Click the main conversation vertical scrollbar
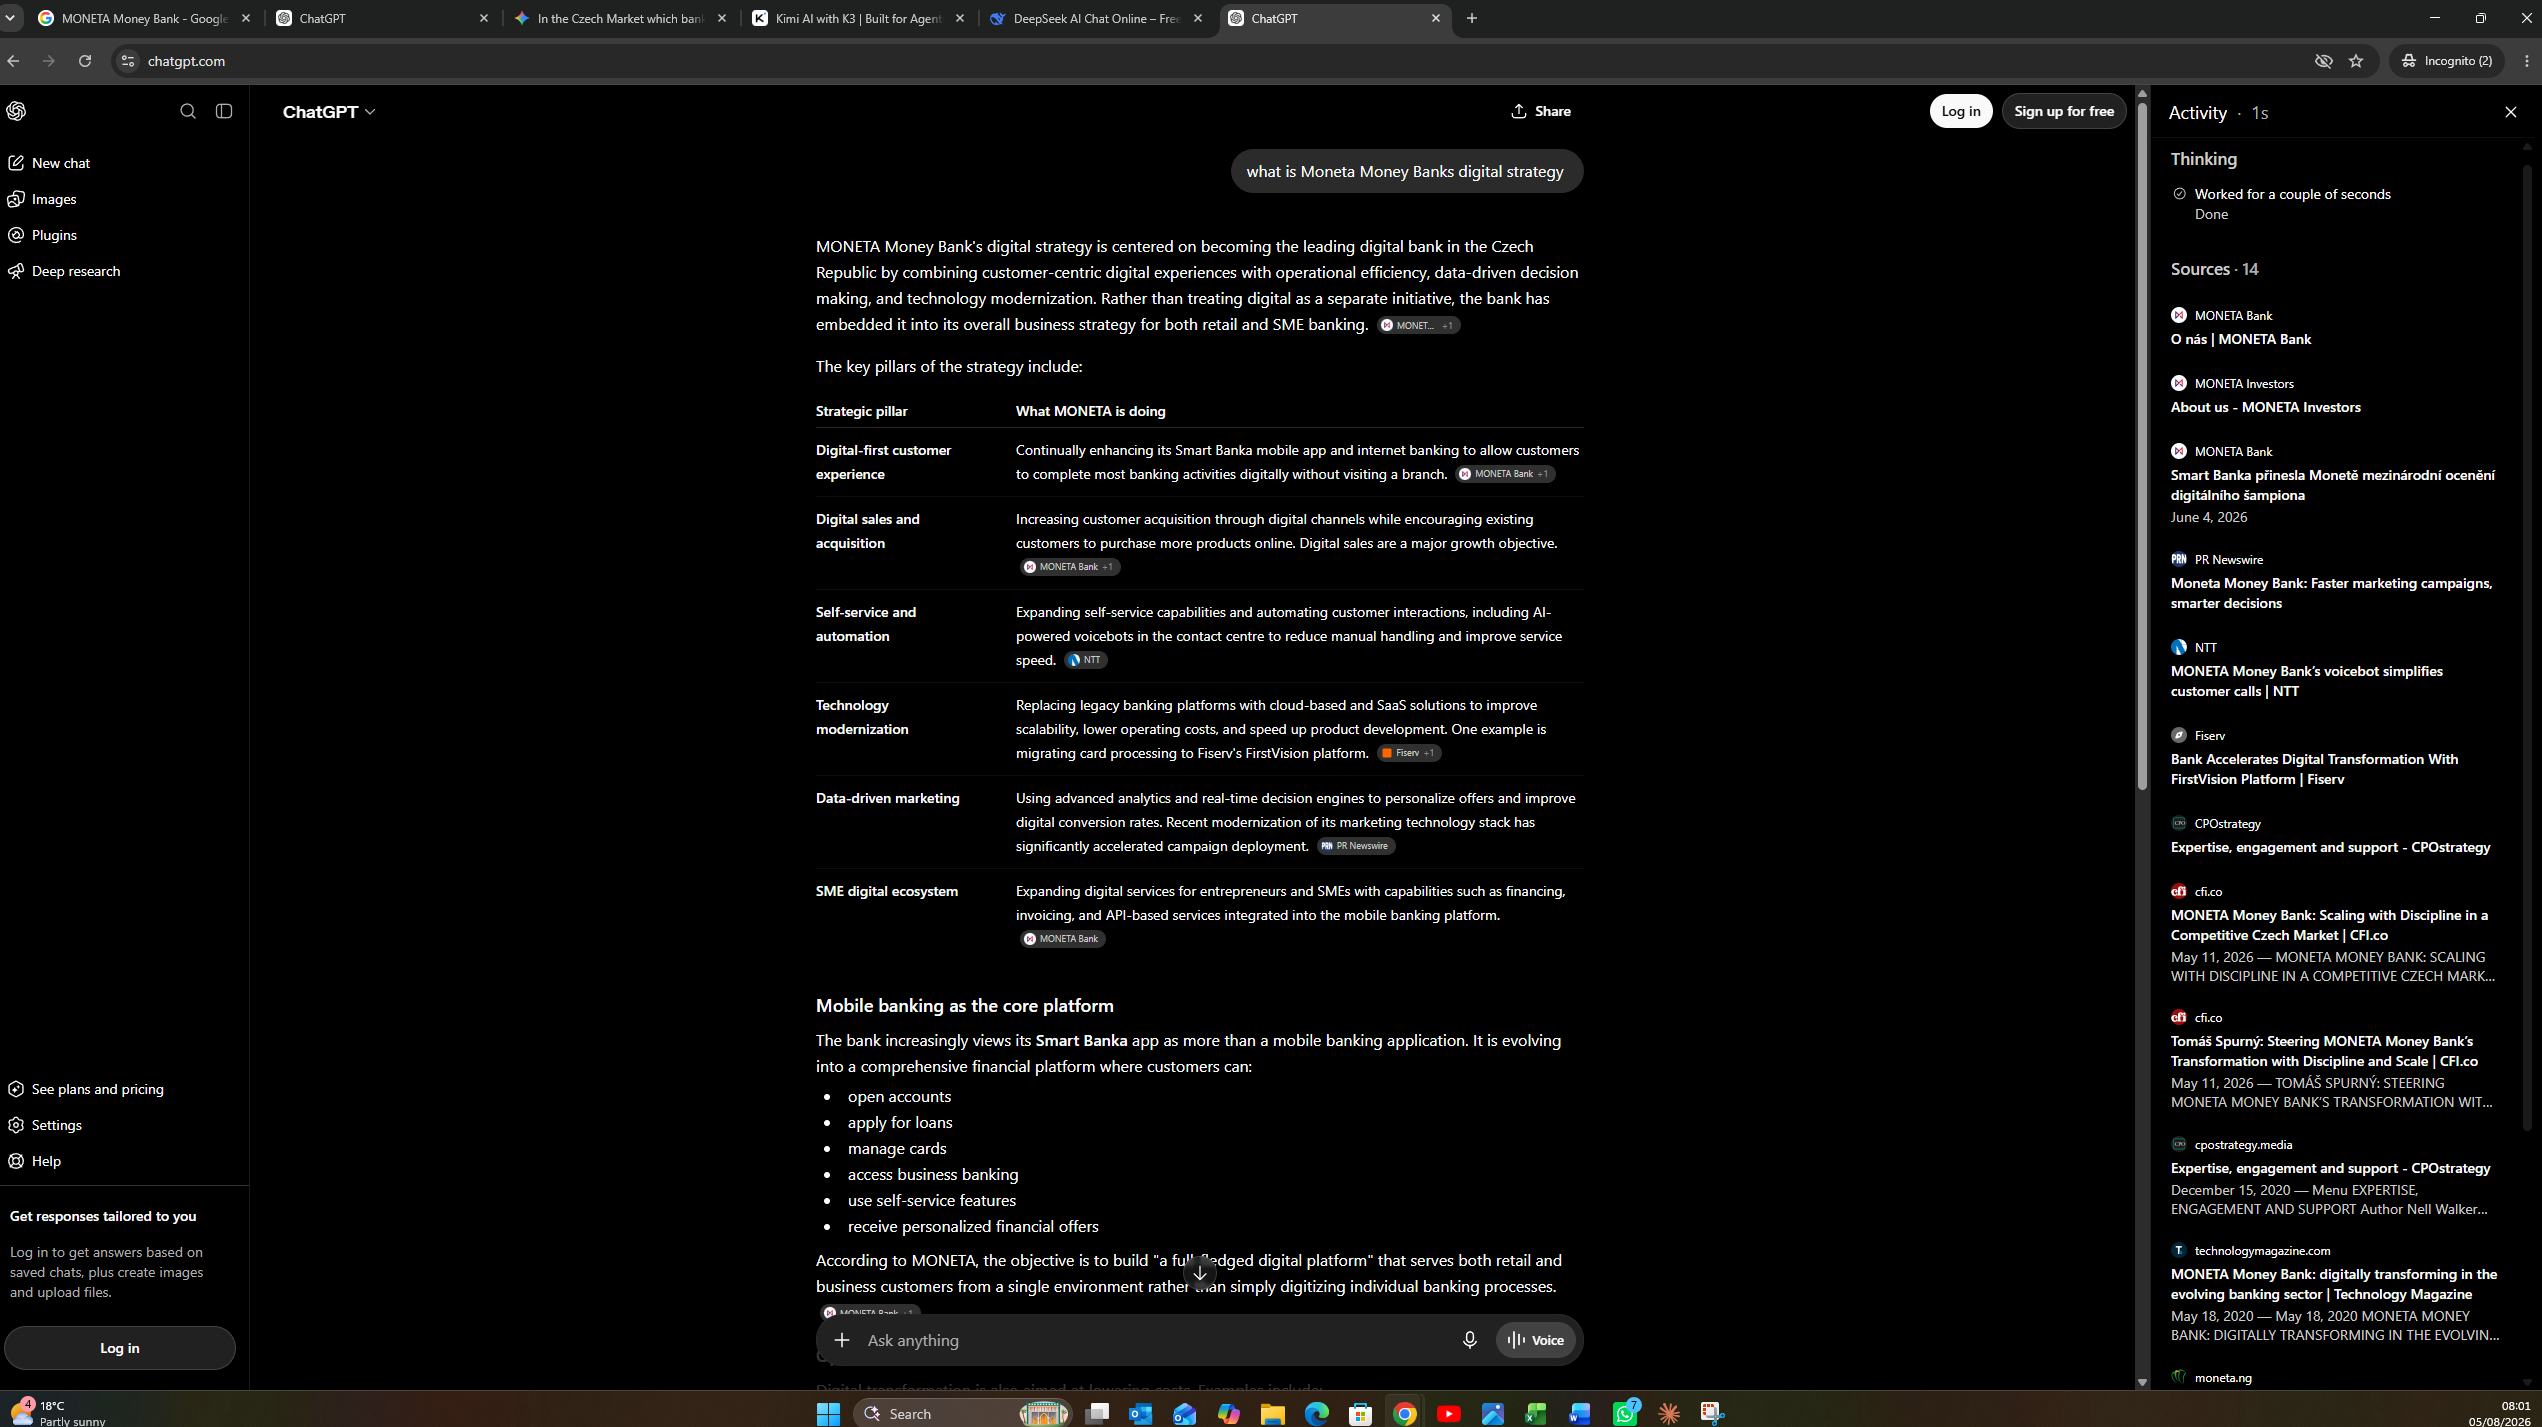 click(2142, 445)
